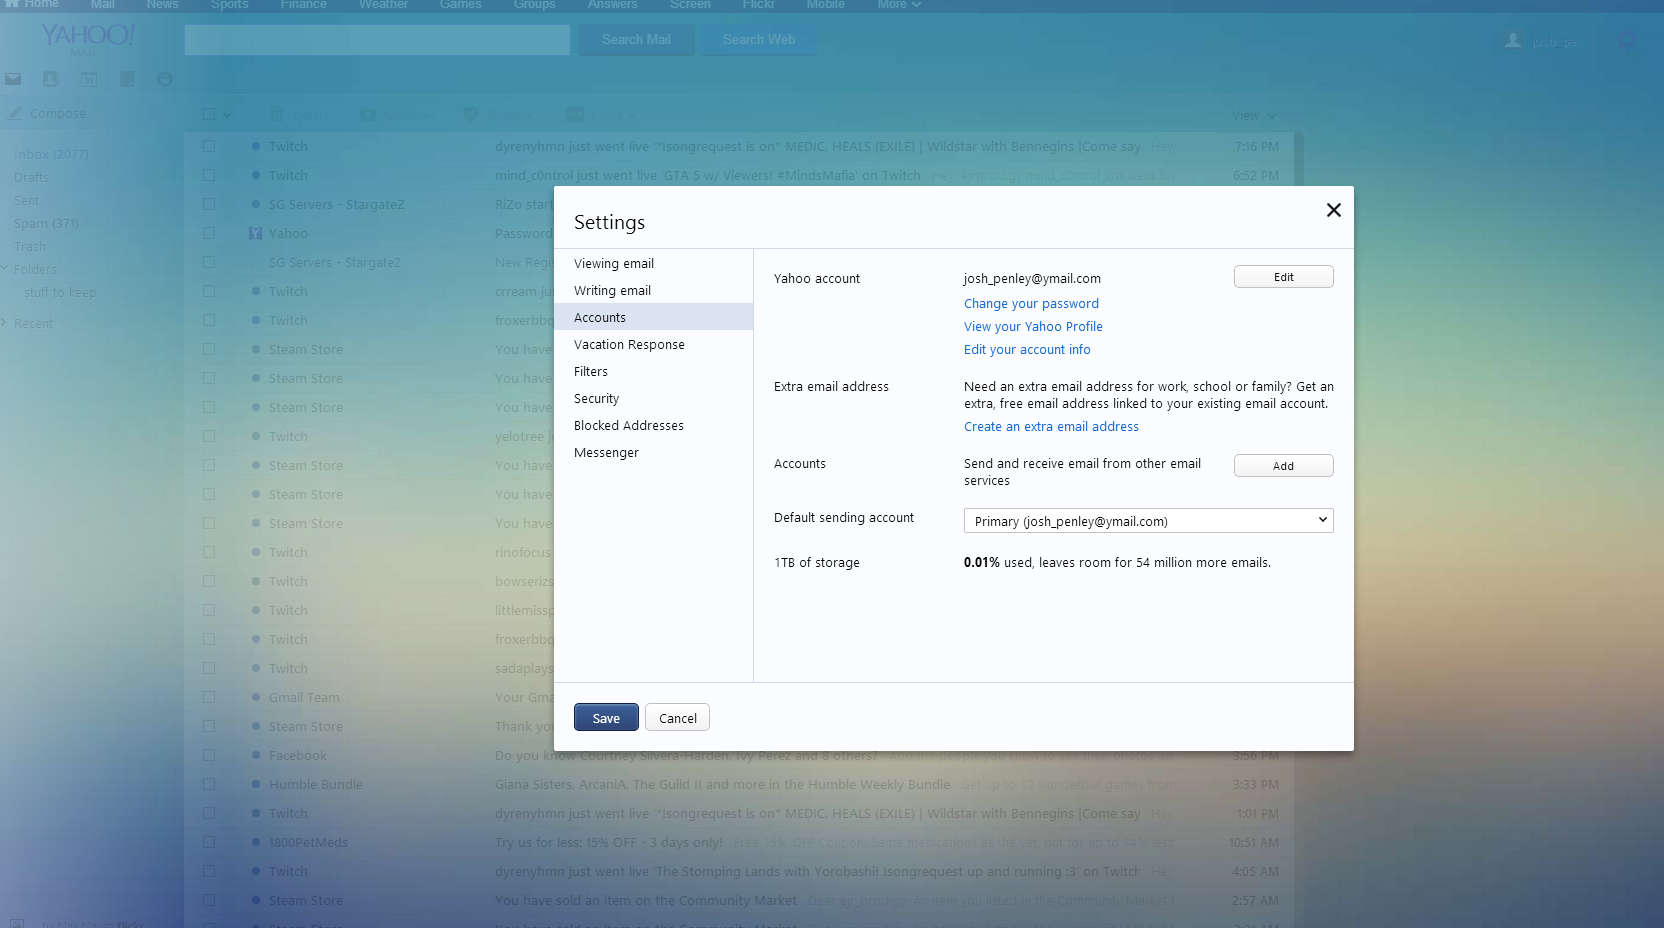Open the Calendar icon
The height and width of the screenshot is (928, 1664).
coord(88,79)
